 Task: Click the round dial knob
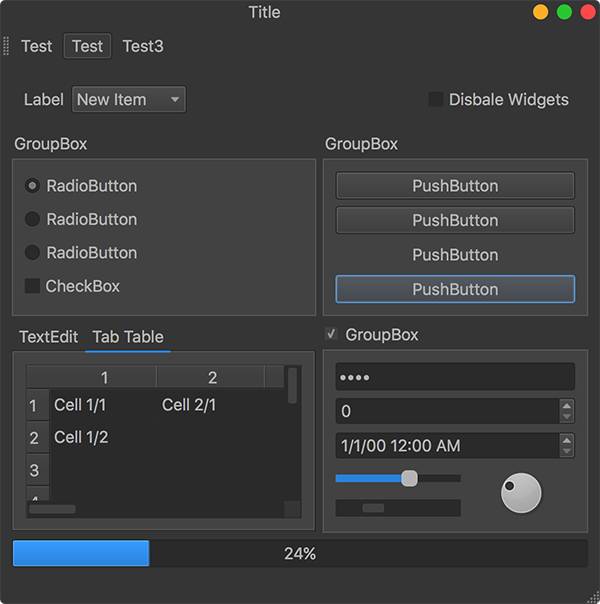521,493
